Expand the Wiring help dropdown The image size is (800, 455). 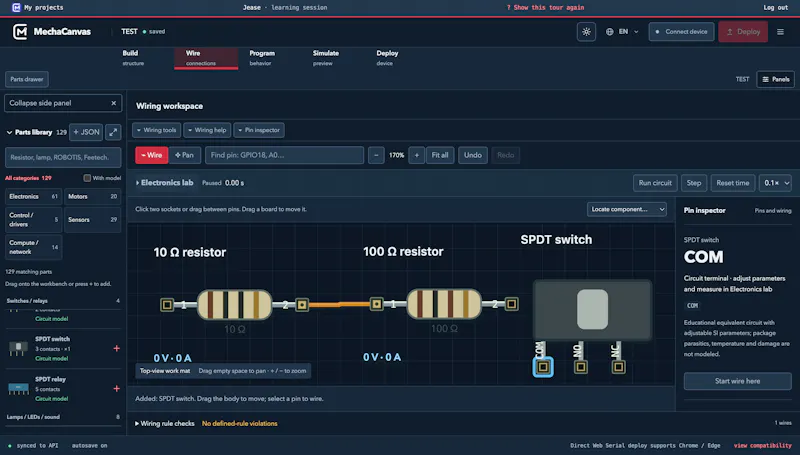tap(207, 130)
